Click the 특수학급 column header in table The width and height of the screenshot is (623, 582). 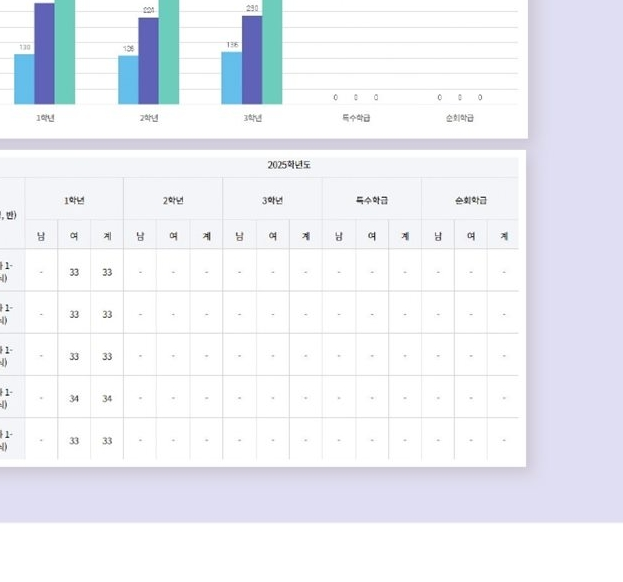click(x=372, y=200)
